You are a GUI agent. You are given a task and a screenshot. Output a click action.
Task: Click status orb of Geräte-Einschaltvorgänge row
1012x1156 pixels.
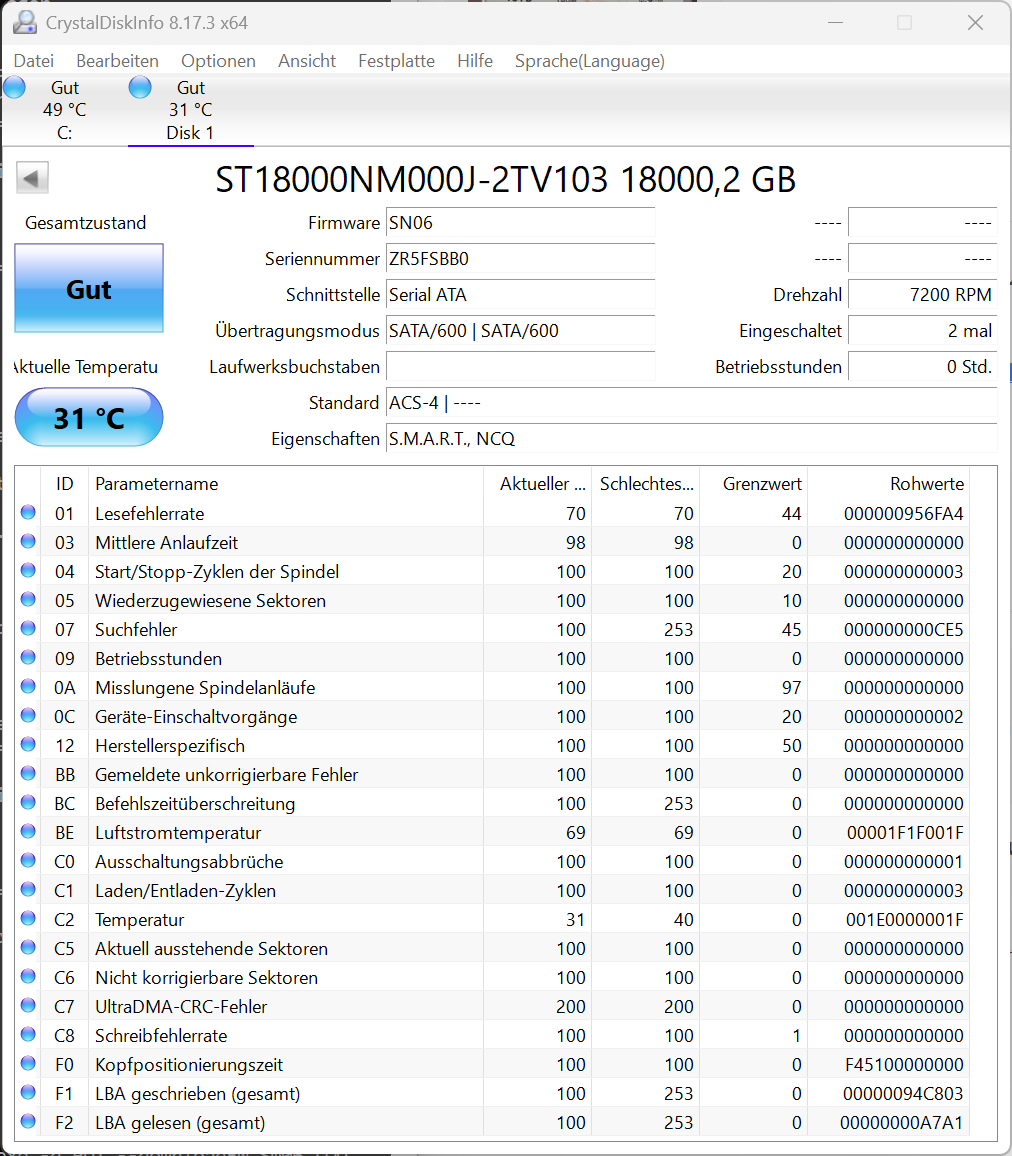(x=28, y=715)
